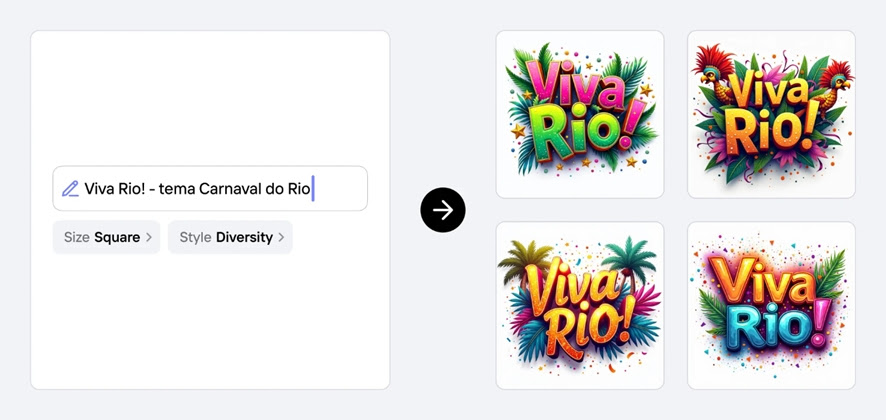
Task: Click the left red-feathered bird in Viva Rio image
Action: (712, 75)
